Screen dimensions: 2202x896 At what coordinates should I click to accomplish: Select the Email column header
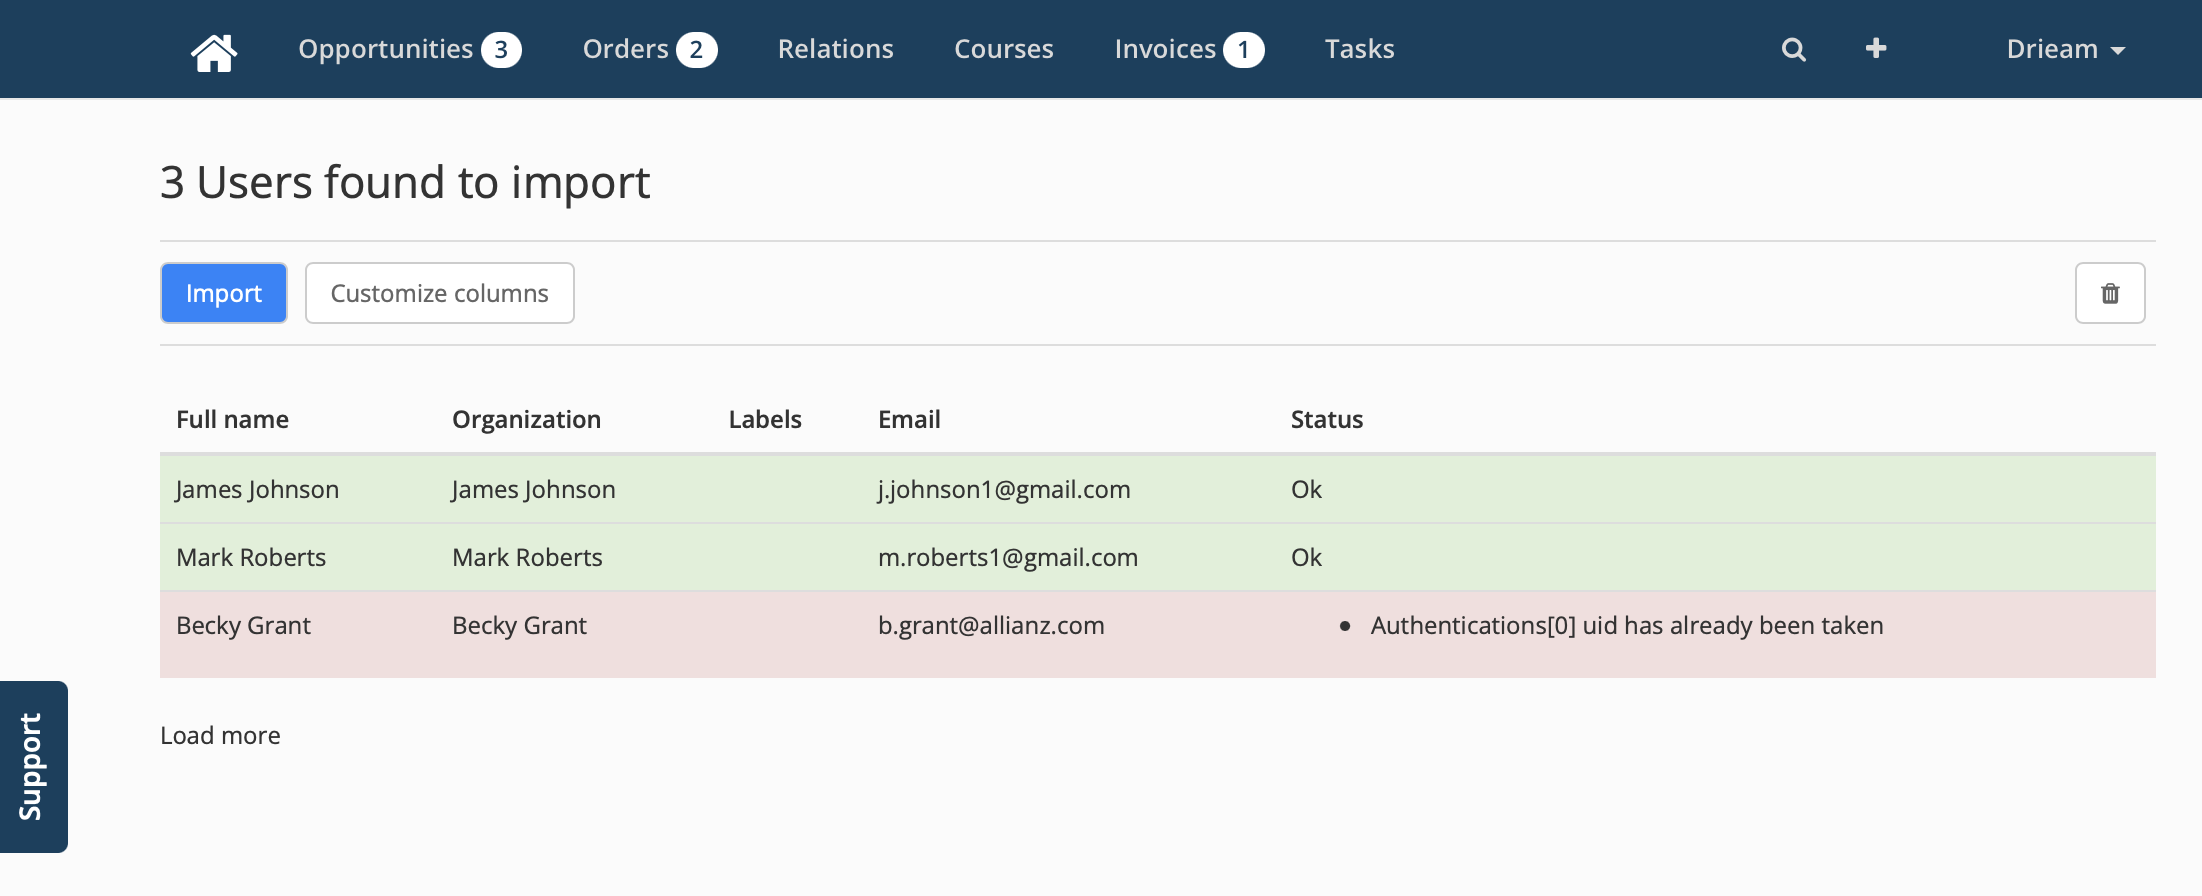[x=909, y=419]
